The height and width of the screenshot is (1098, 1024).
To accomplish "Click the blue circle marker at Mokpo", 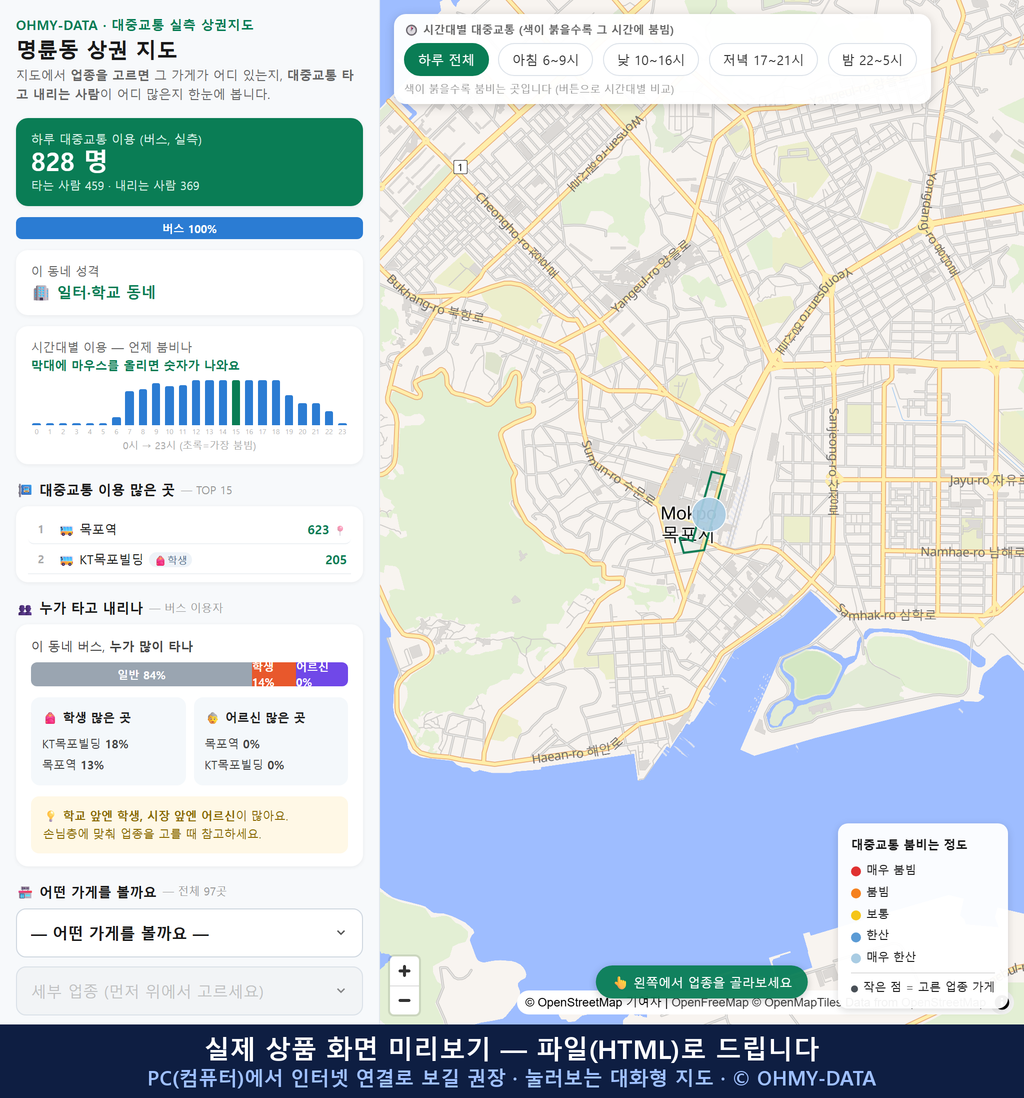I will point(709,514).
